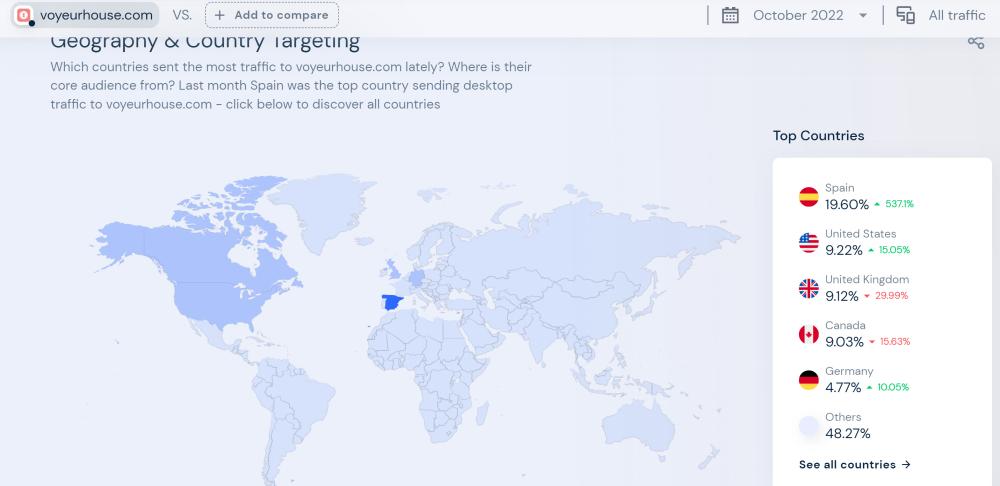1000x486 pixels.
Task: Click Add to compare button
Action: [x=271, y=15]
